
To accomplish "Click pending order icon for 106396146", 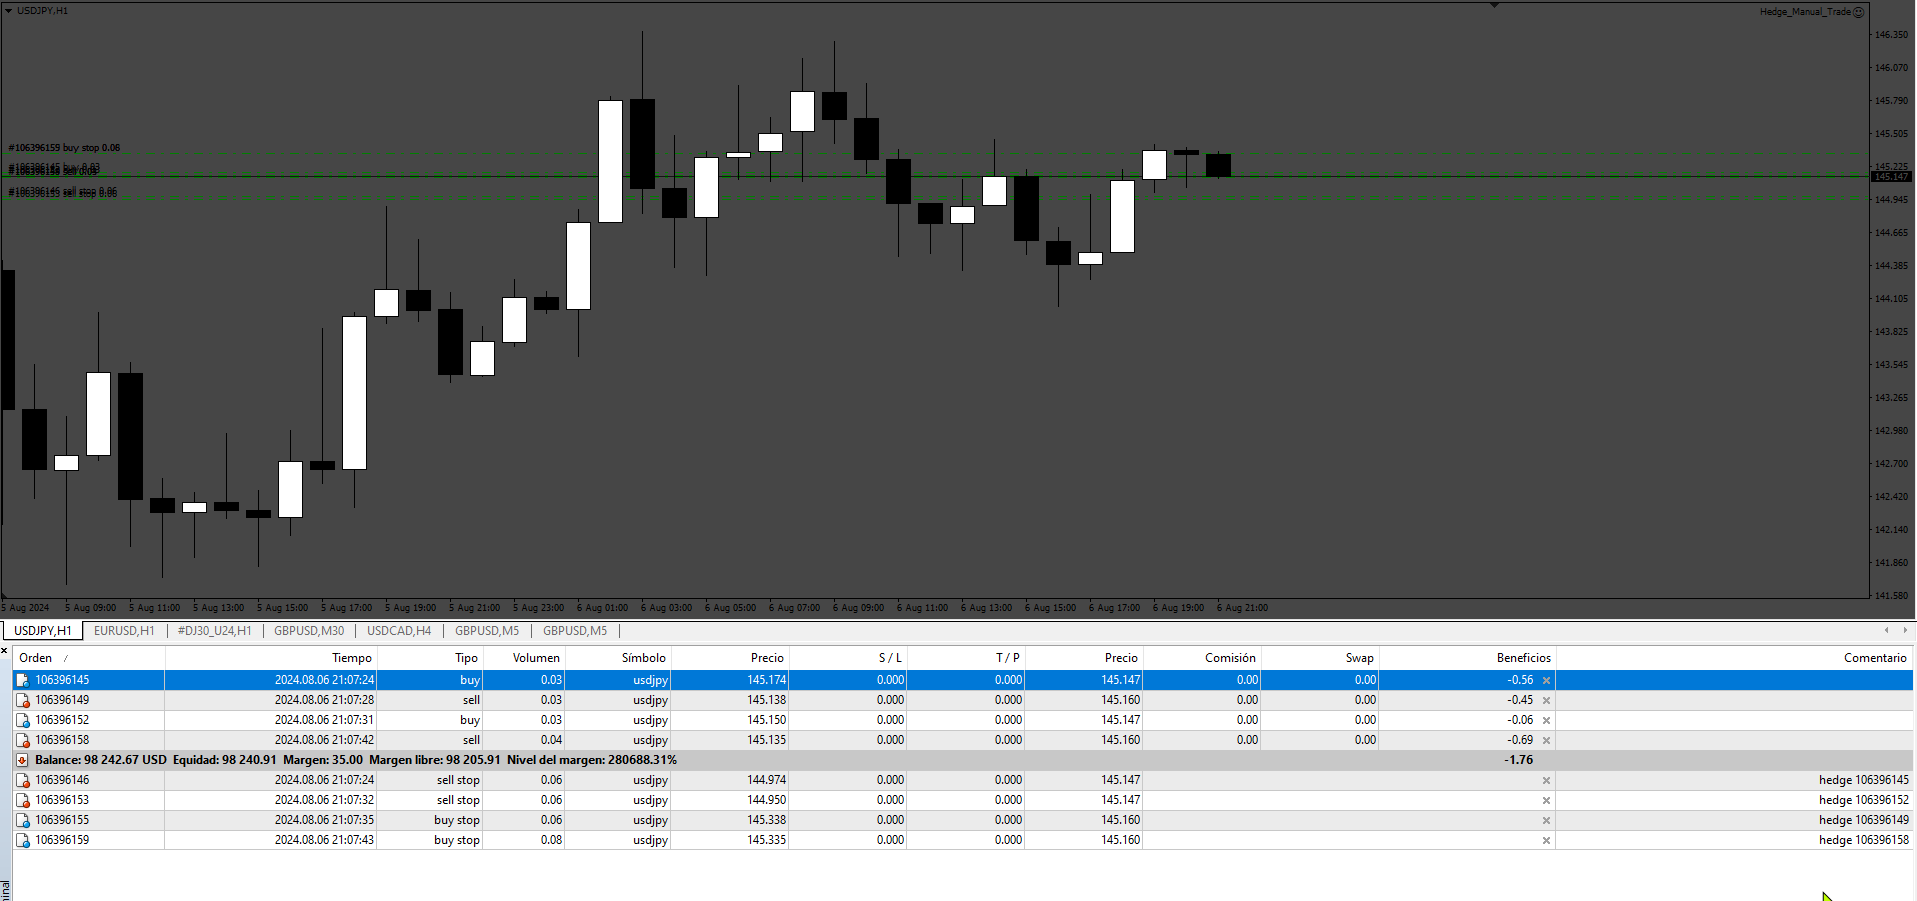I will pos(23,780).
